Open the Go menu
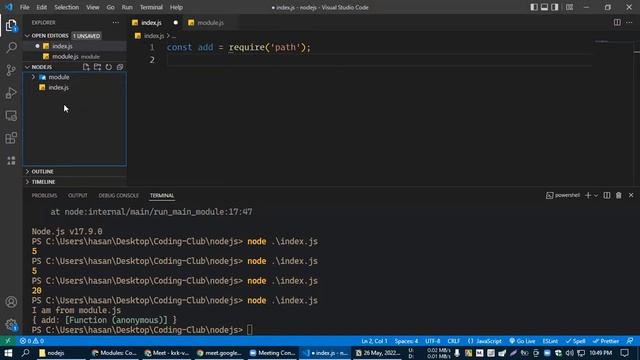This screenshot has width=640, height=360. point(111,7)
